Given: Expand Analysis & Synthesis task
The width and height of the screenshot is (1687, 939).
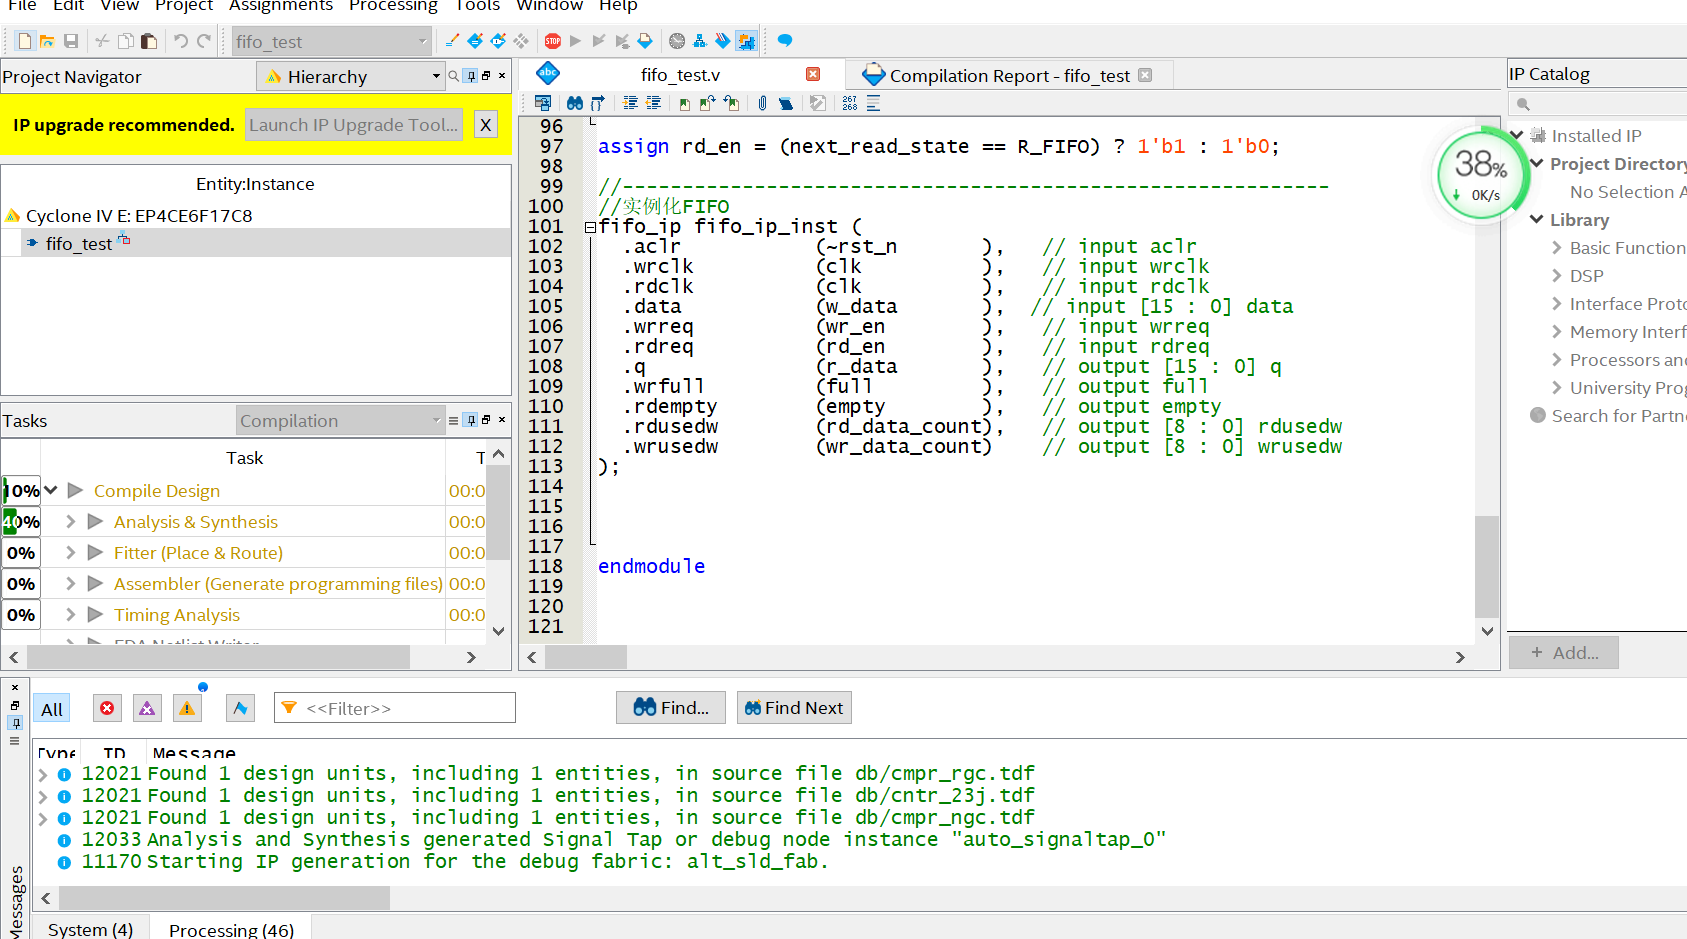Looking at the screenshot, I should (x=71, y=522).
